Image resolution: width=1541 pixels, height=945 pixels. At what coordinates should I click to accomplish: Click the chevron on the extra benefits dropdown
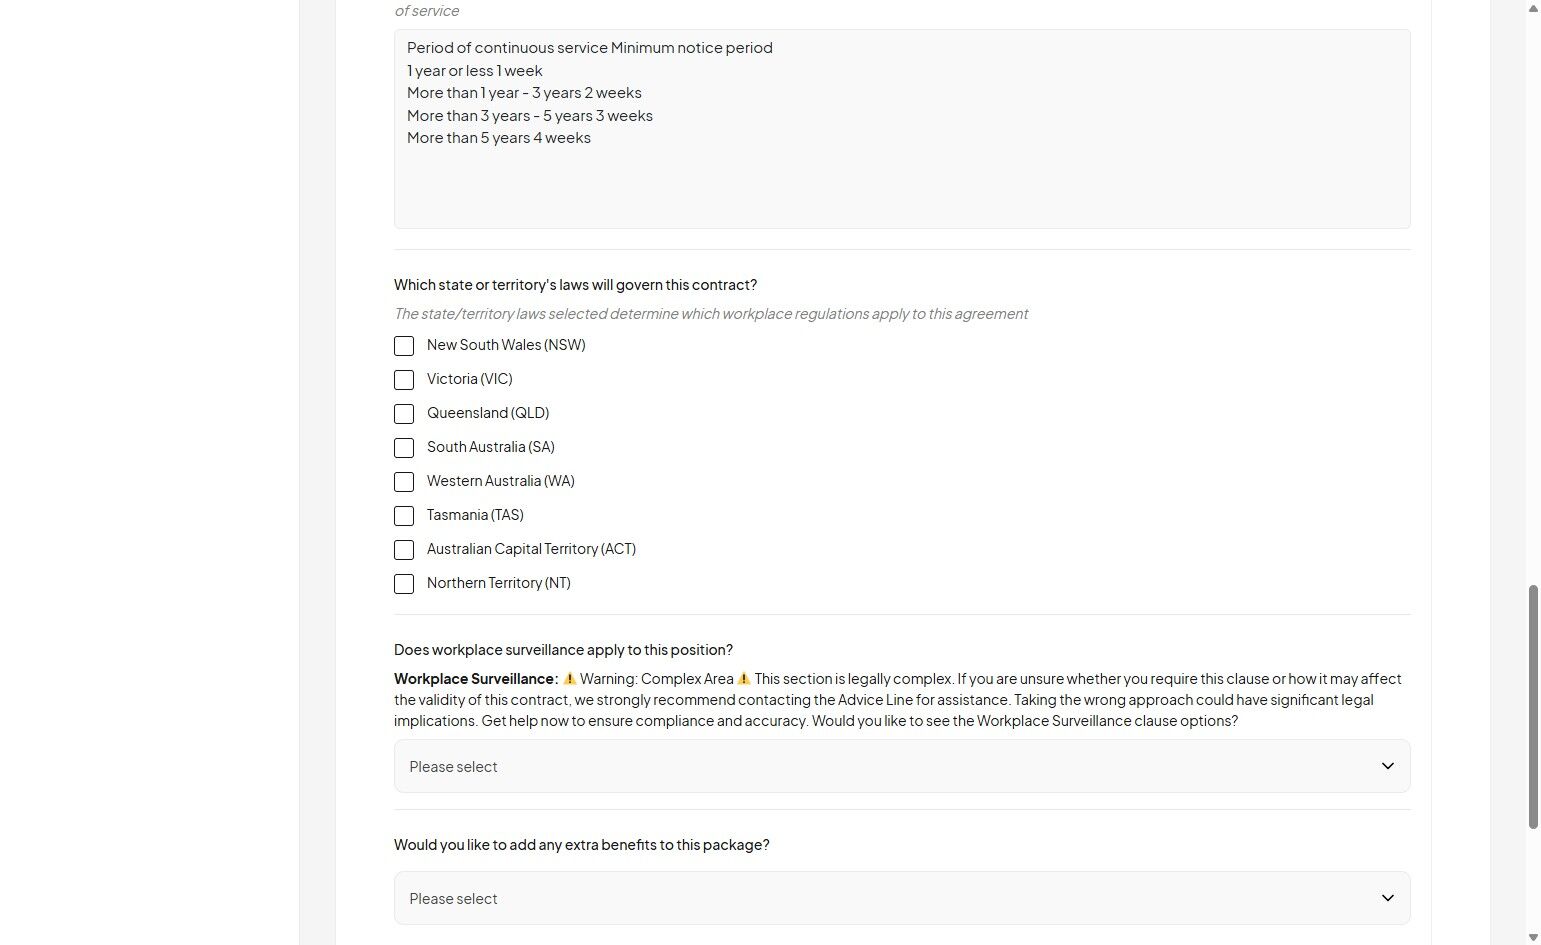(x=1387, y=898)
